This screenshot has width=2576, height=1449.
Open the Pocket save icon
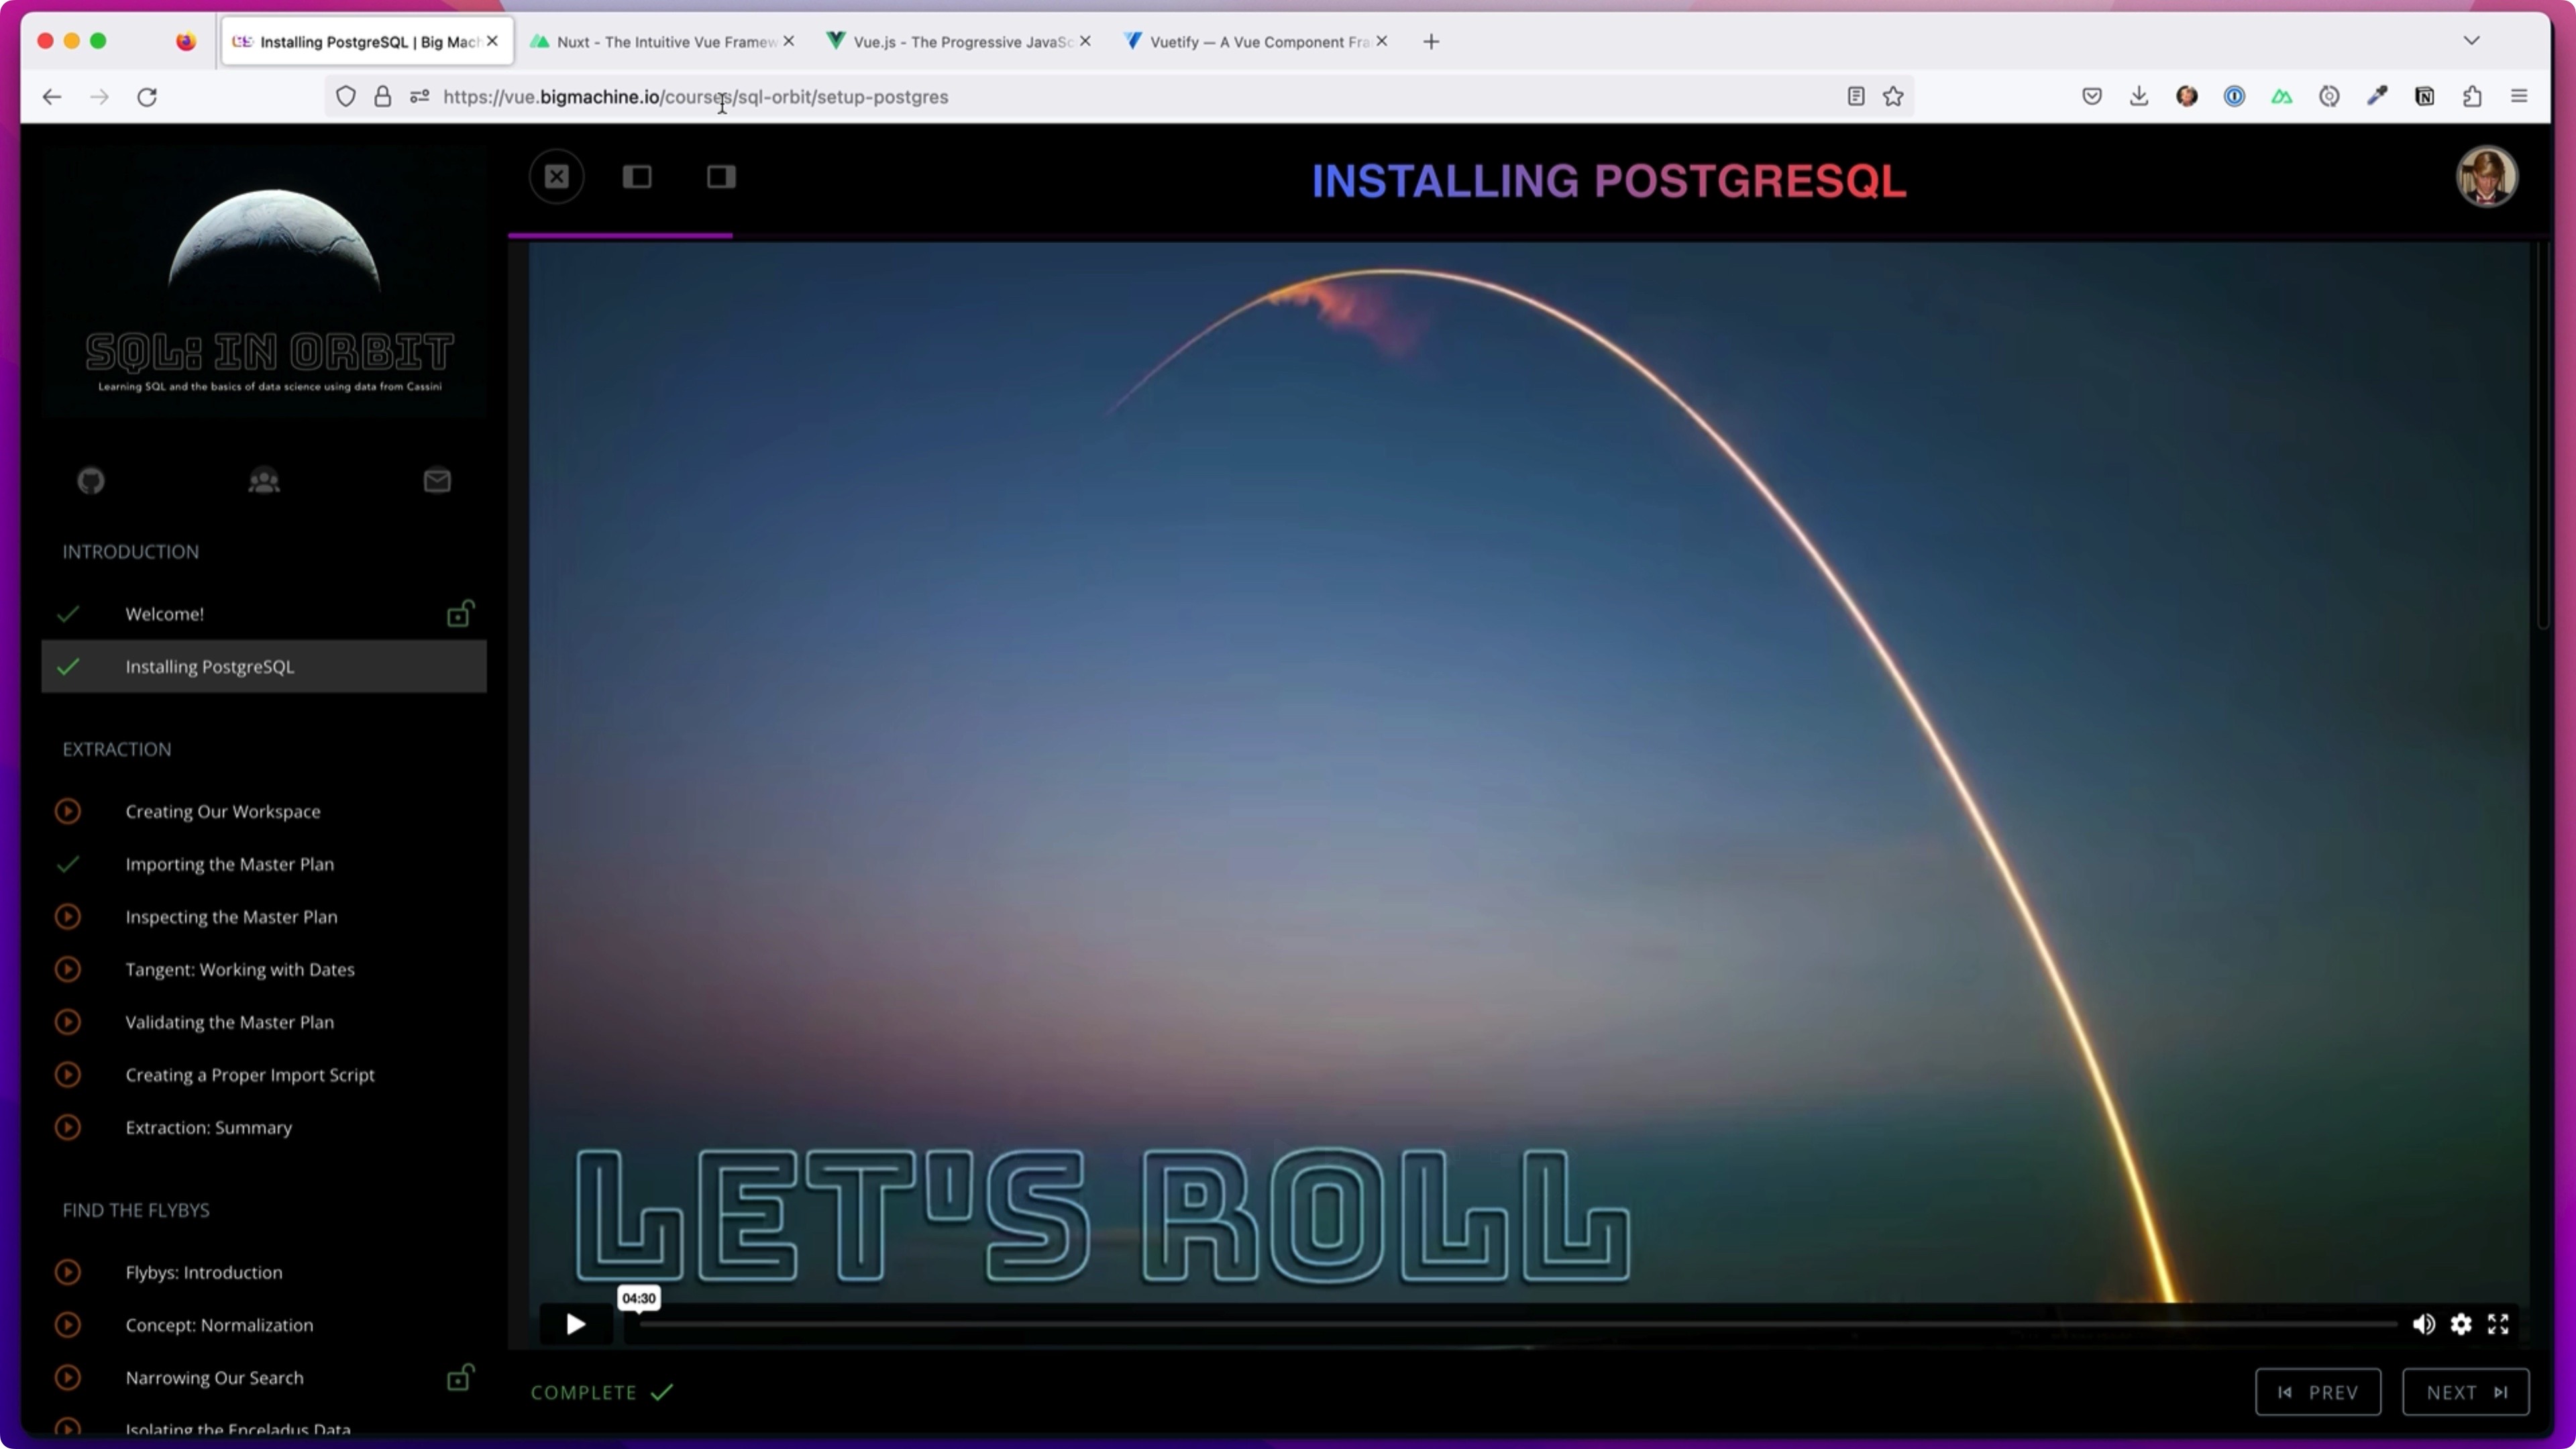point(2092,97)
